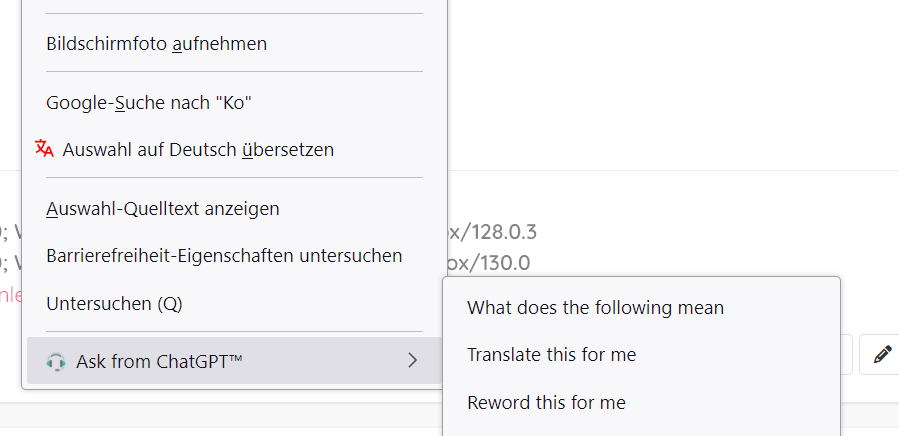Click the version text ending 128.0.3
This screenshot has height=436, width=899.
[492, 233]
